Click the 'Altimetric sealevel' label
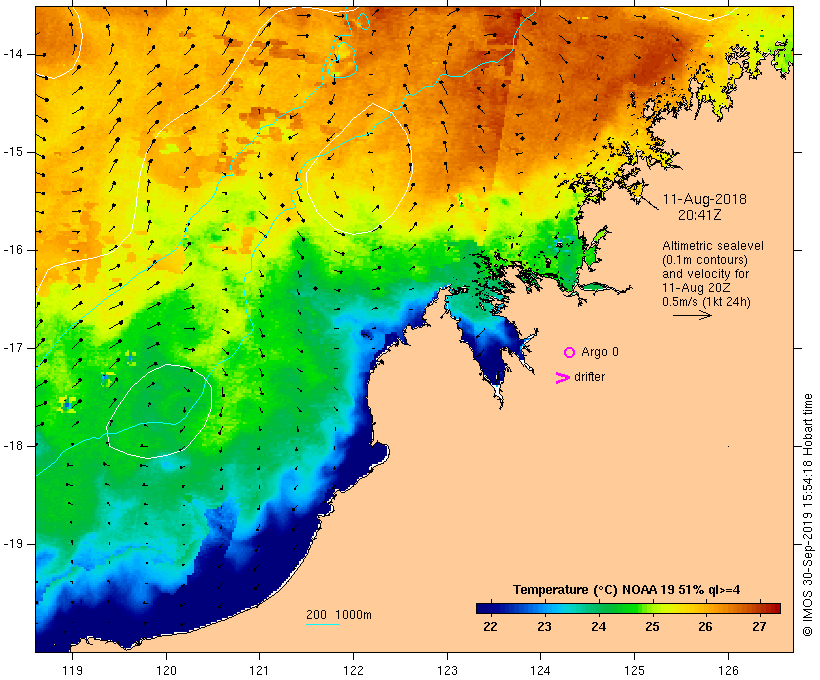The height and width of the screenshot is (680, 820). click(x=713, y=246)
